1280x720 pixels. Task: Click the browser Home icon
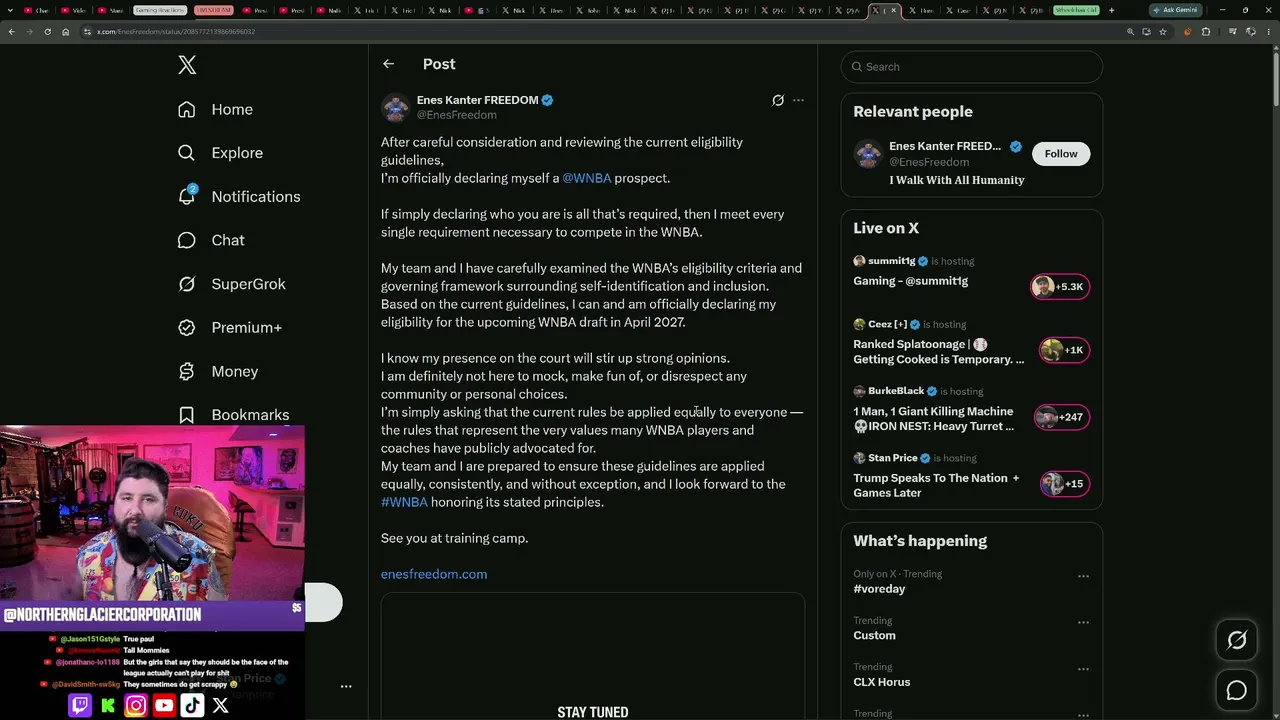[x=65, y=32]
